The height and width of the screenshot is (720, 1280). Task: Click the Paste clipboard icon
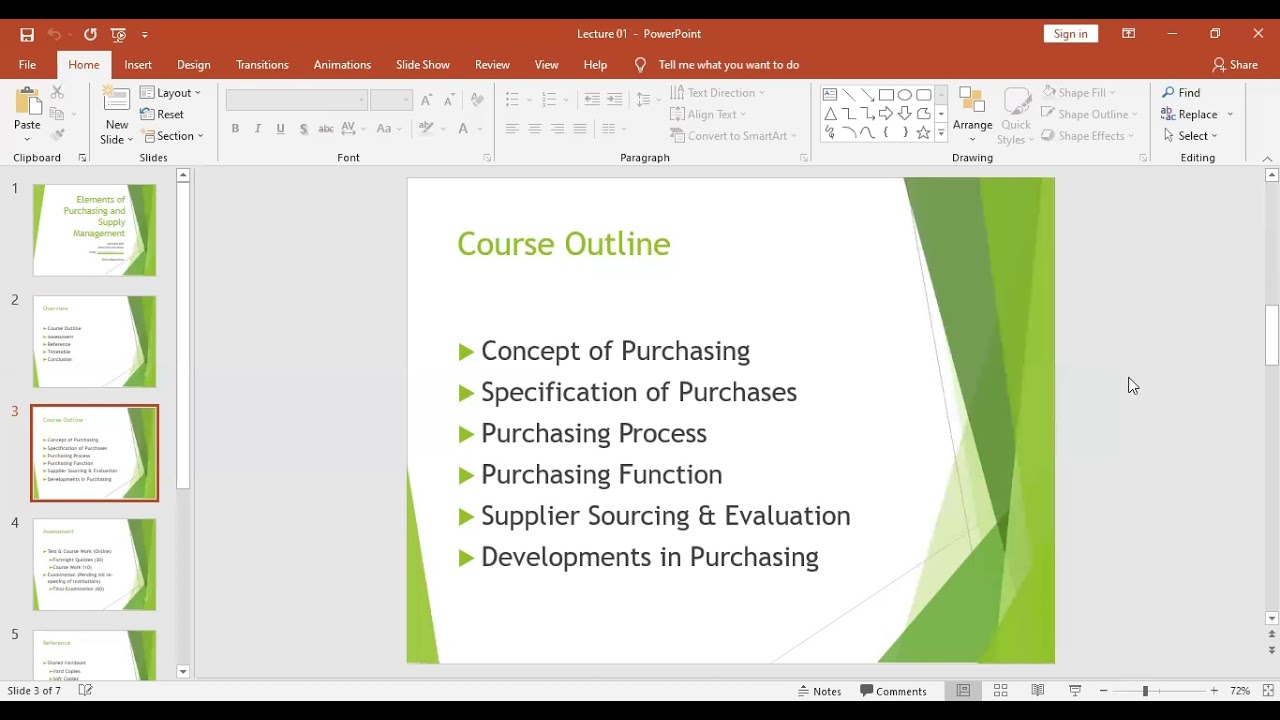[27, 102]
